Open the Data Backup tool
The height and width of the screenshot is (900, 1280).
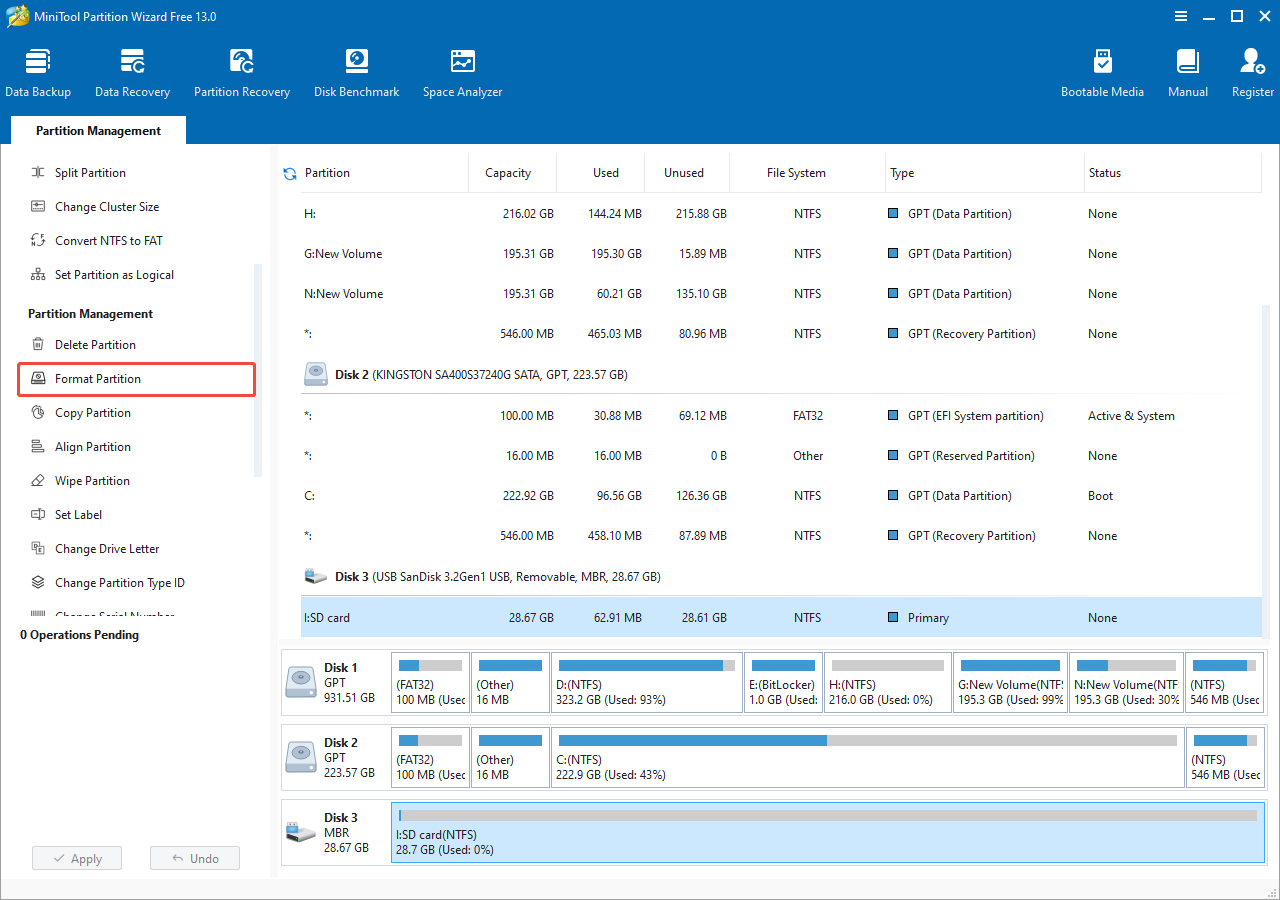click(38, 73)
